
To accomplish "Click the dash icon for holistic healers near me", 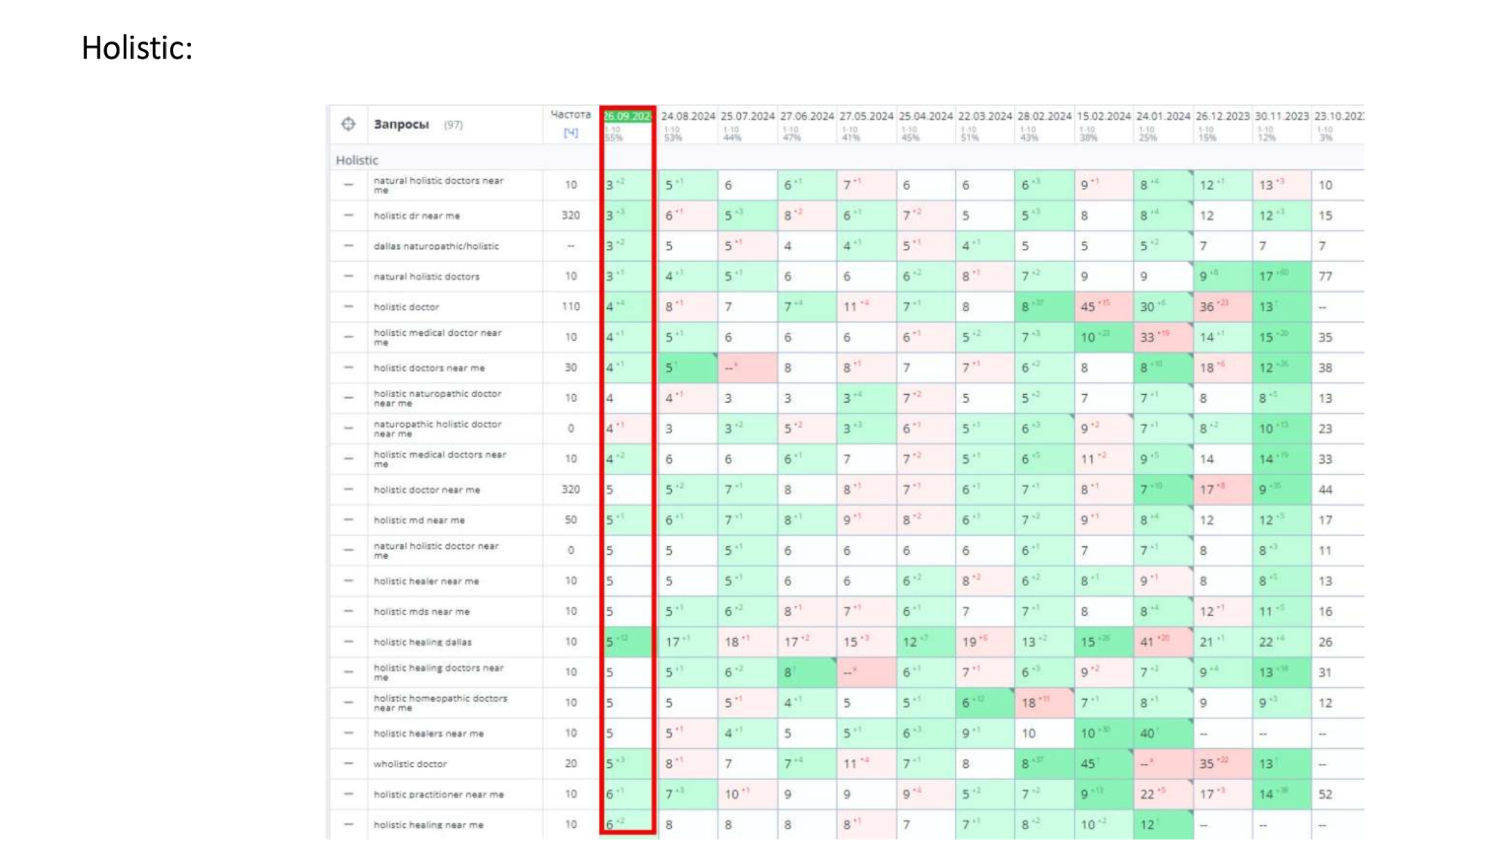I will pos(348,733).
